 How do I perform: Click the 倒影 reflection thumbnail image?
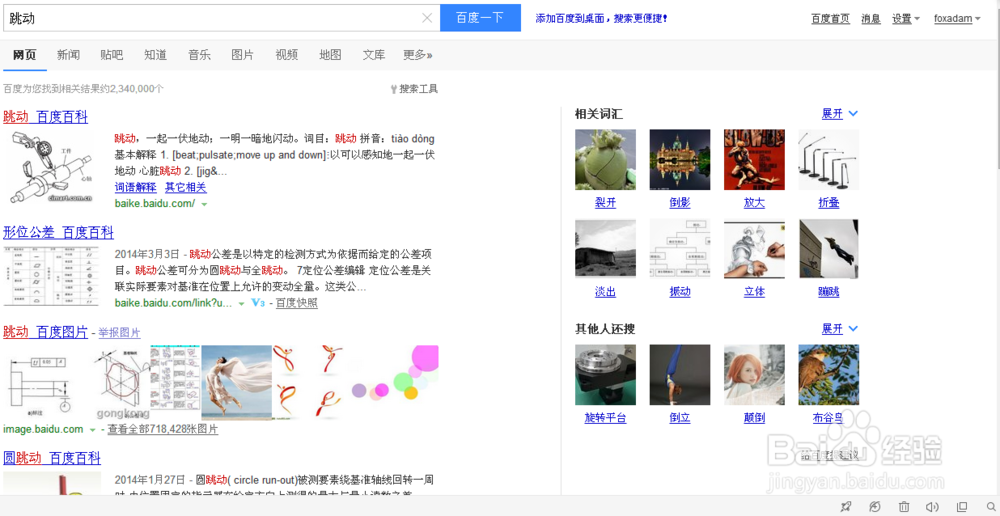(680, 159)
